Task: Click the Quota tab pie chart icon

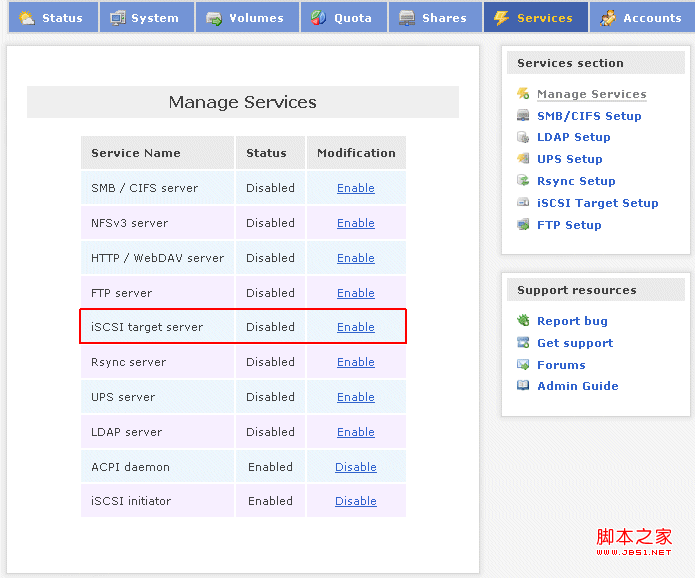Action: 318,18
